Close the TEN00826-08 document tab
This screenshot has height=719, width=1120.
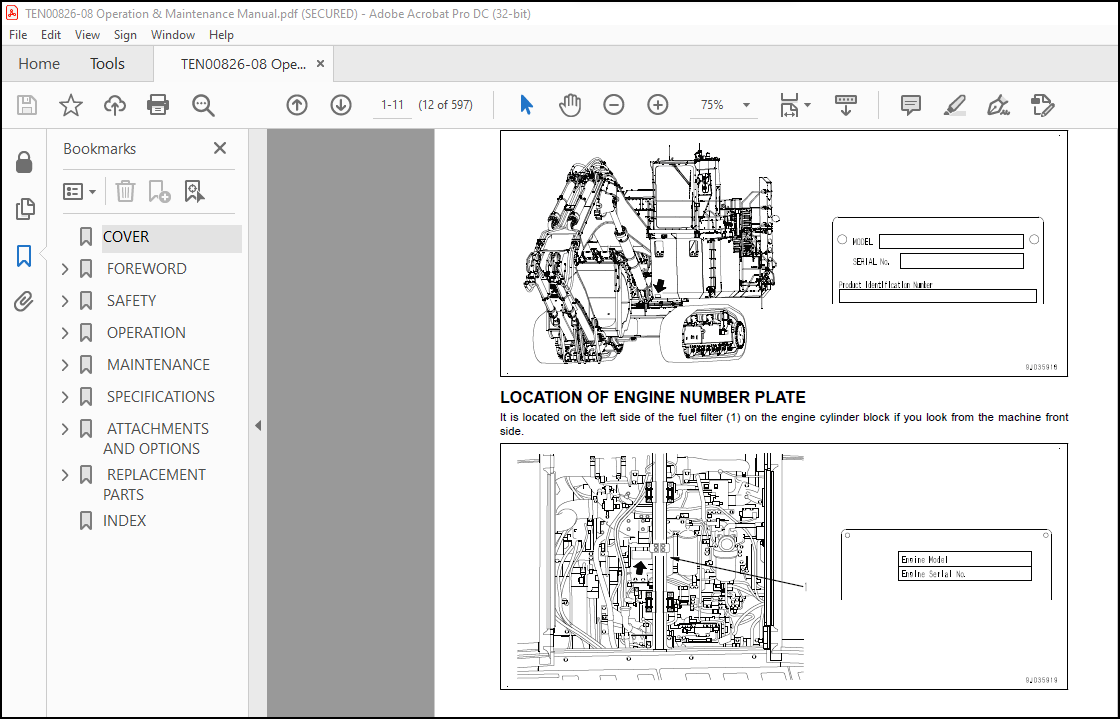321,64
